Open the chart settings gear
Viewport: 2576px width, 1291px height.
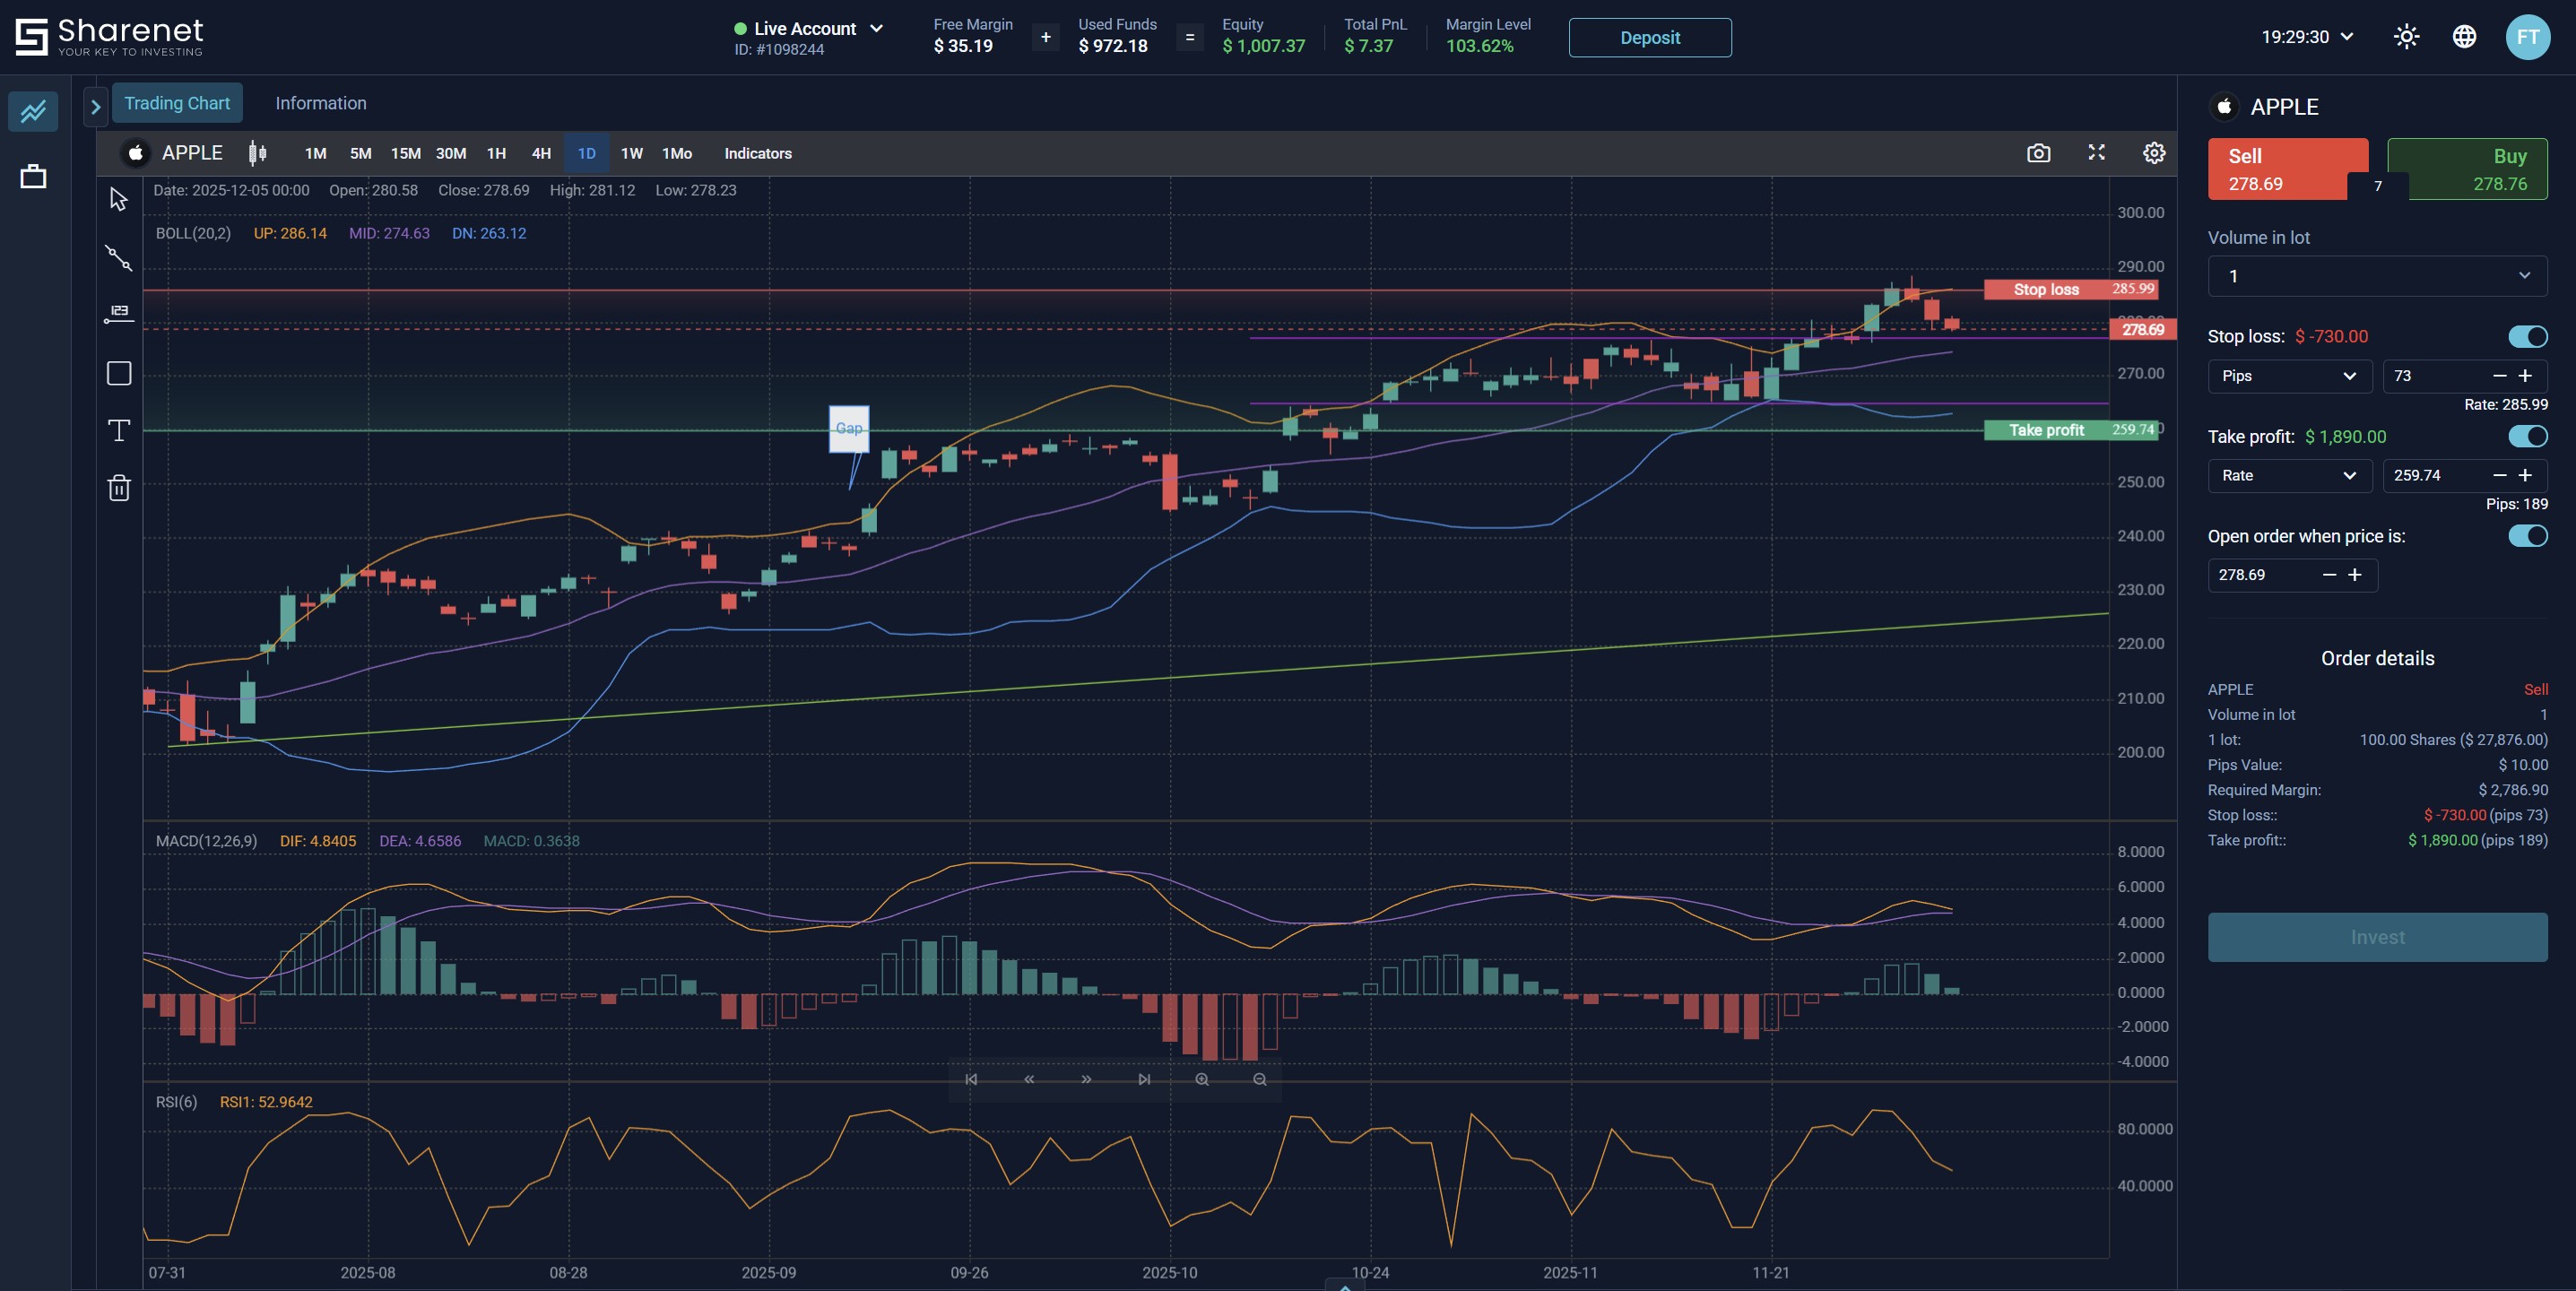2154,153
